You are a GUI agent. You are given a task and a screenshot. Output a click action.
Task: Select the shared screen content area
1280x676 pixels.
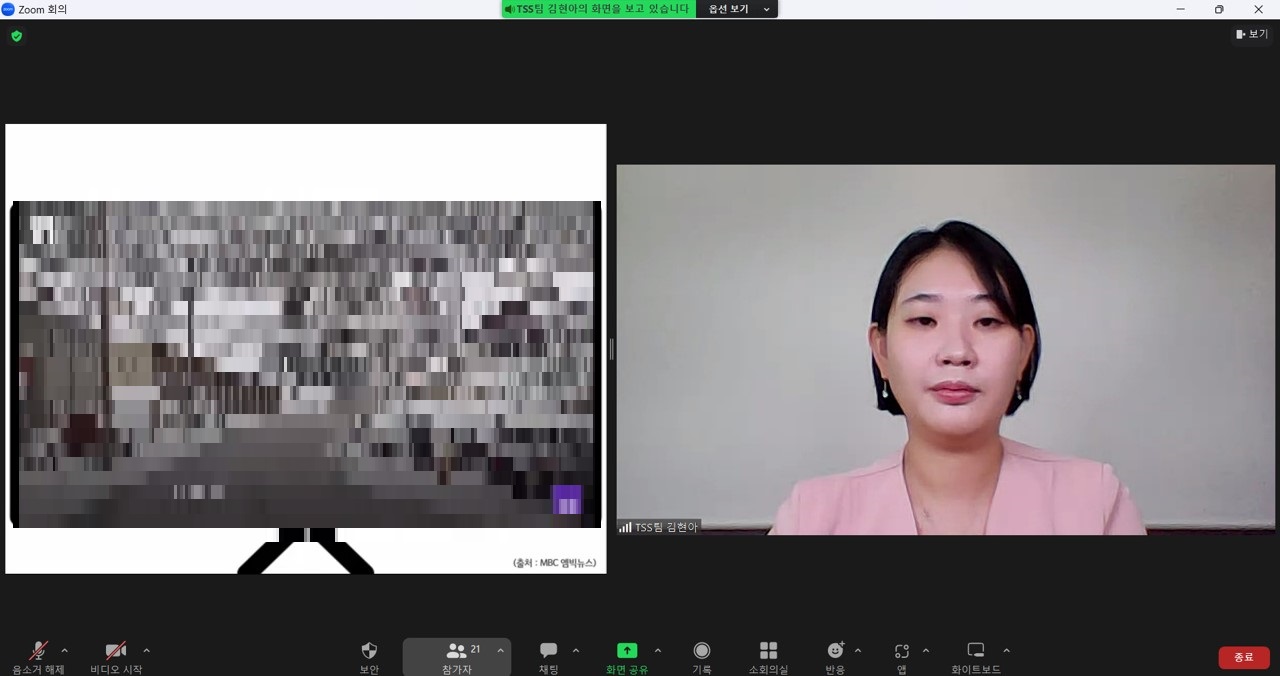pyautogui.click(x=306, y=349)
